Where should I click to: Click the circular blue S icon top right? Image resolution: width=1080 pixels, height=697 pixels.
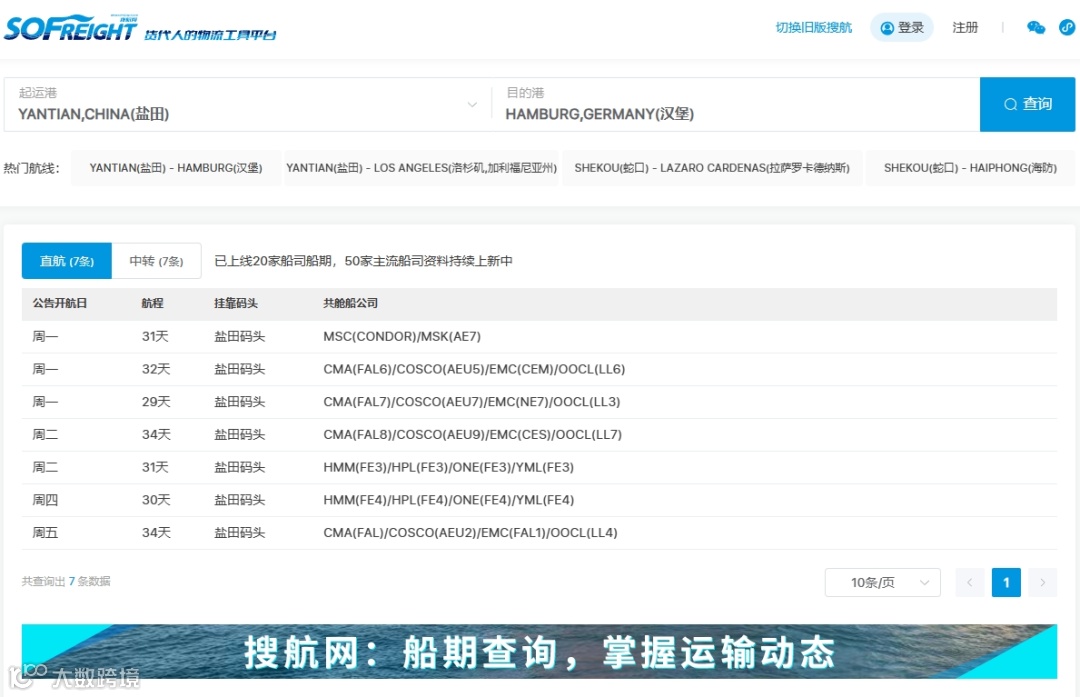tap(1066, 27)
